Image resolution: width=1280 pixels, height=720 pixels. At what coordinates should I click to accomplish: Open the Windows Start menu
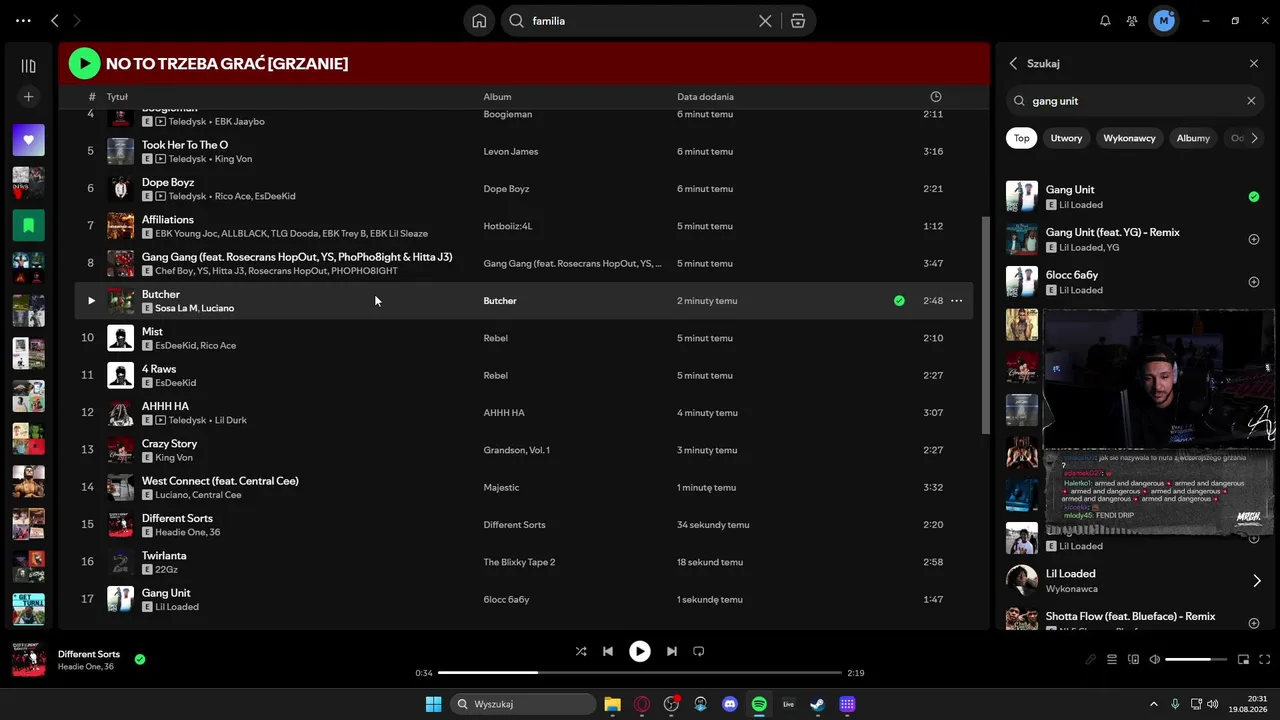click(433, 704)
